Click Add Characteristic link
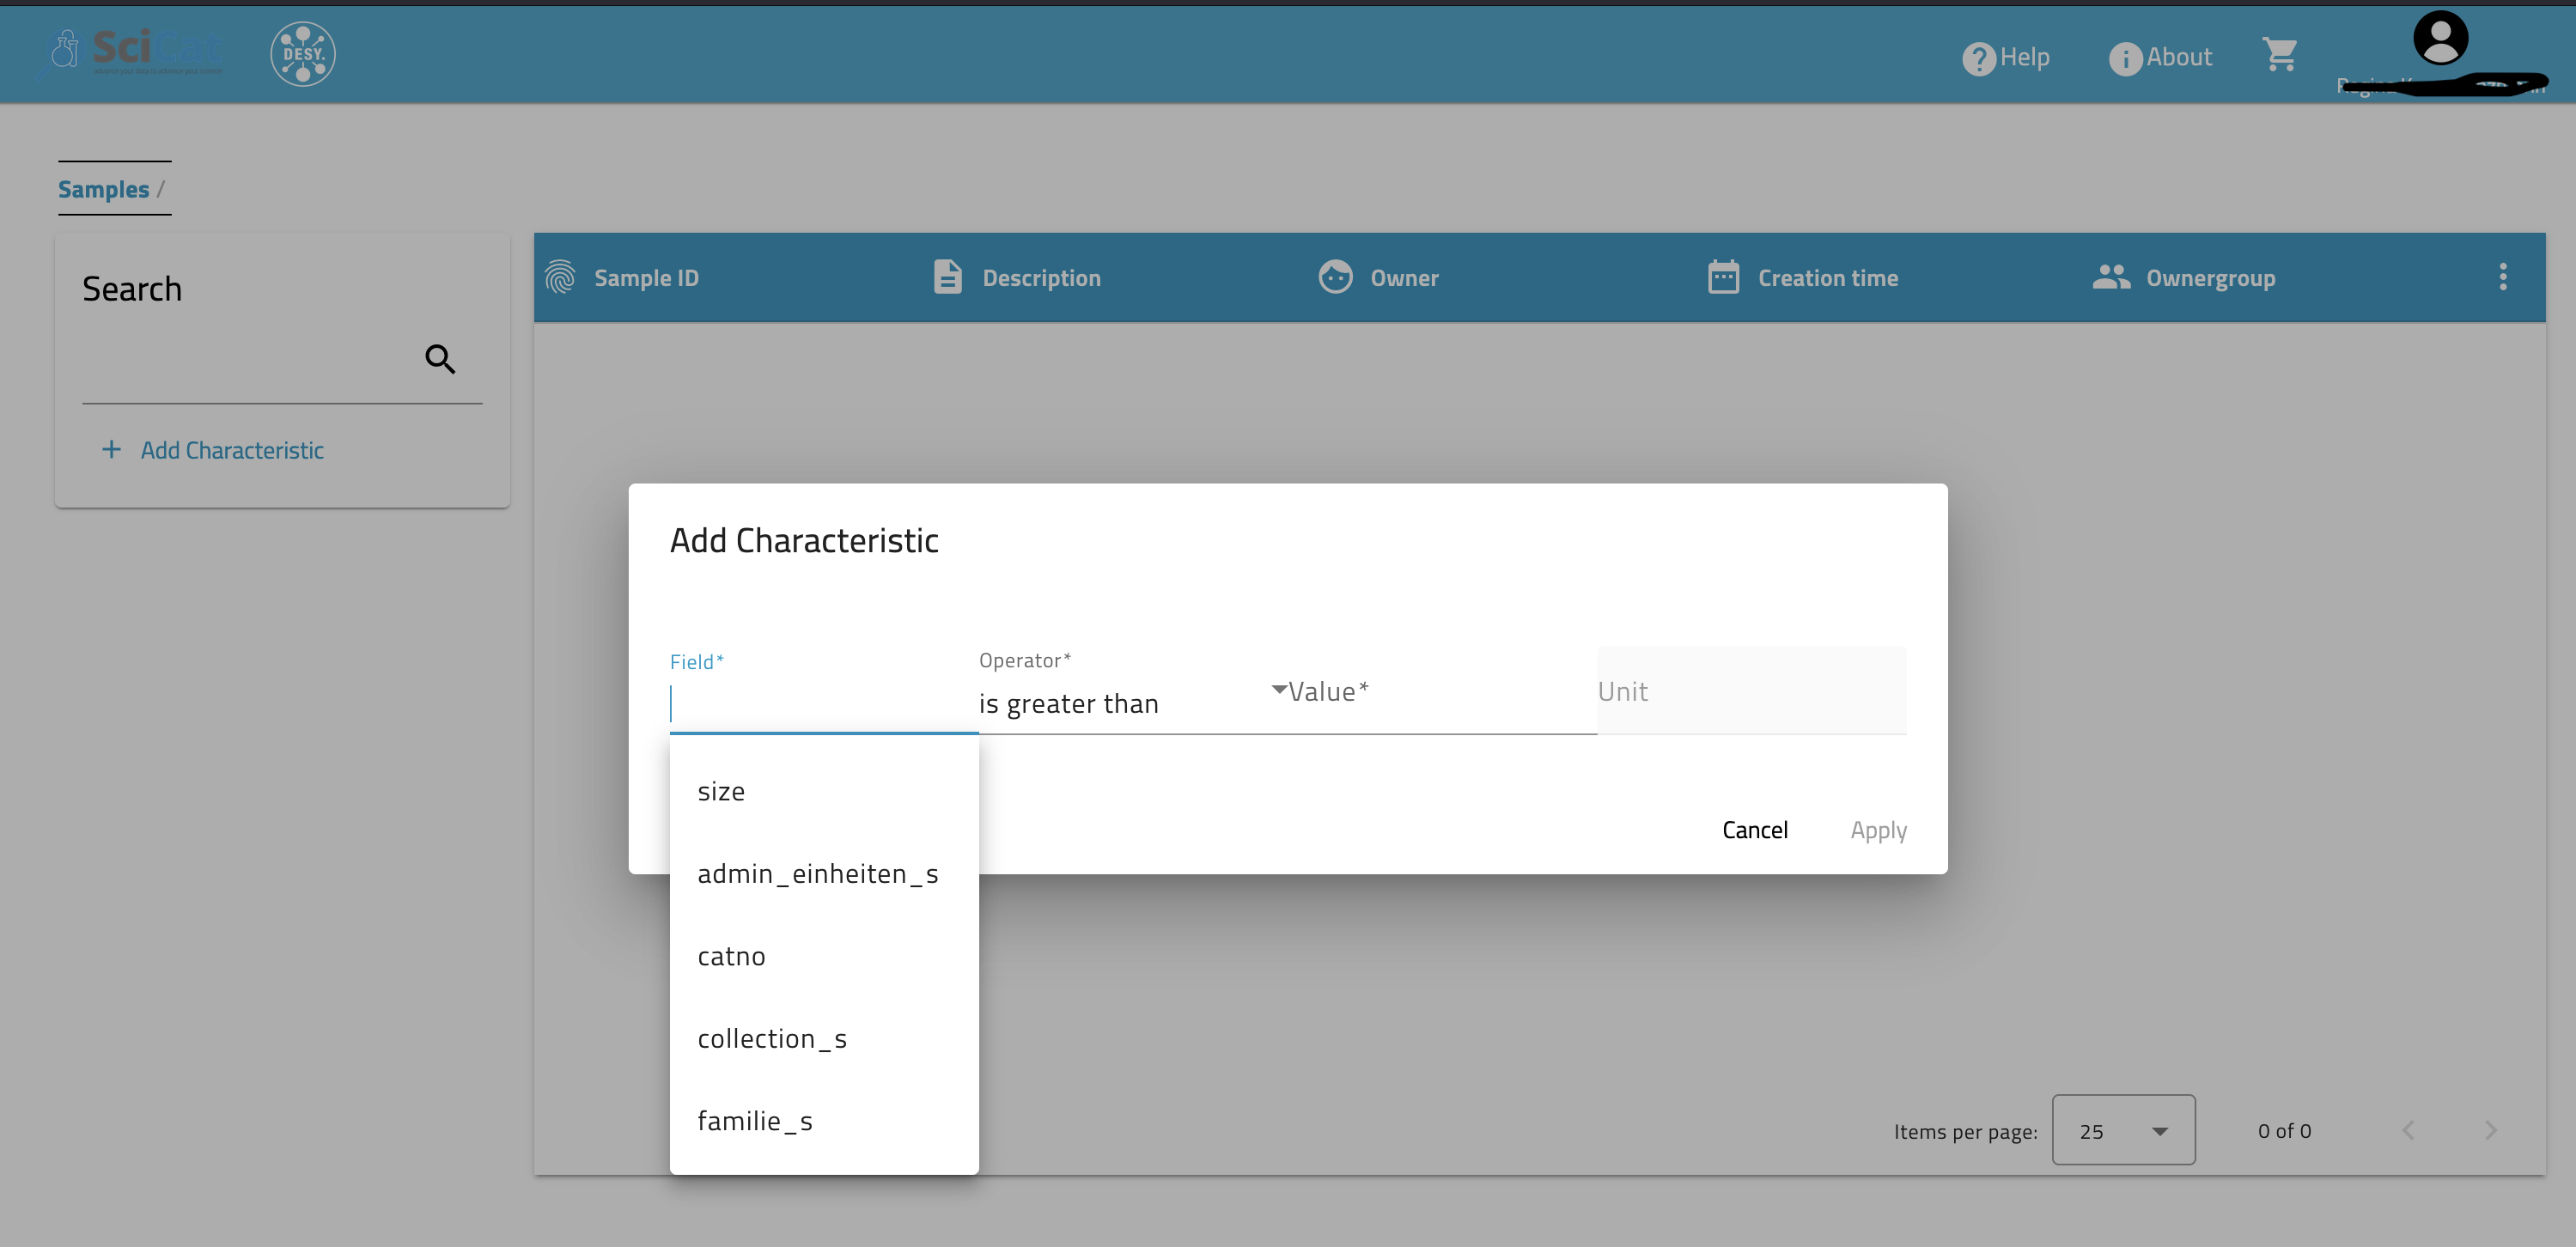This screenshot has height=1247, width=2576. coord(231,450)
